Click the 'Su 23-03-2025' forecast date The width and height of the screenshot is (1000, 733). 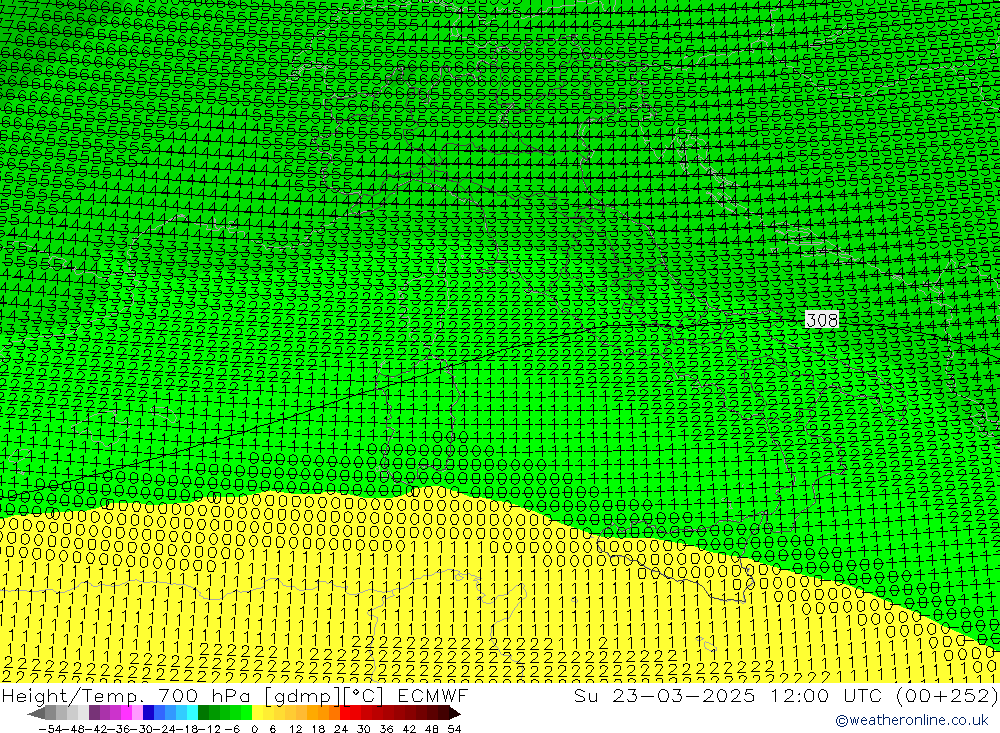pyautogui.click(x=664, y=695)
